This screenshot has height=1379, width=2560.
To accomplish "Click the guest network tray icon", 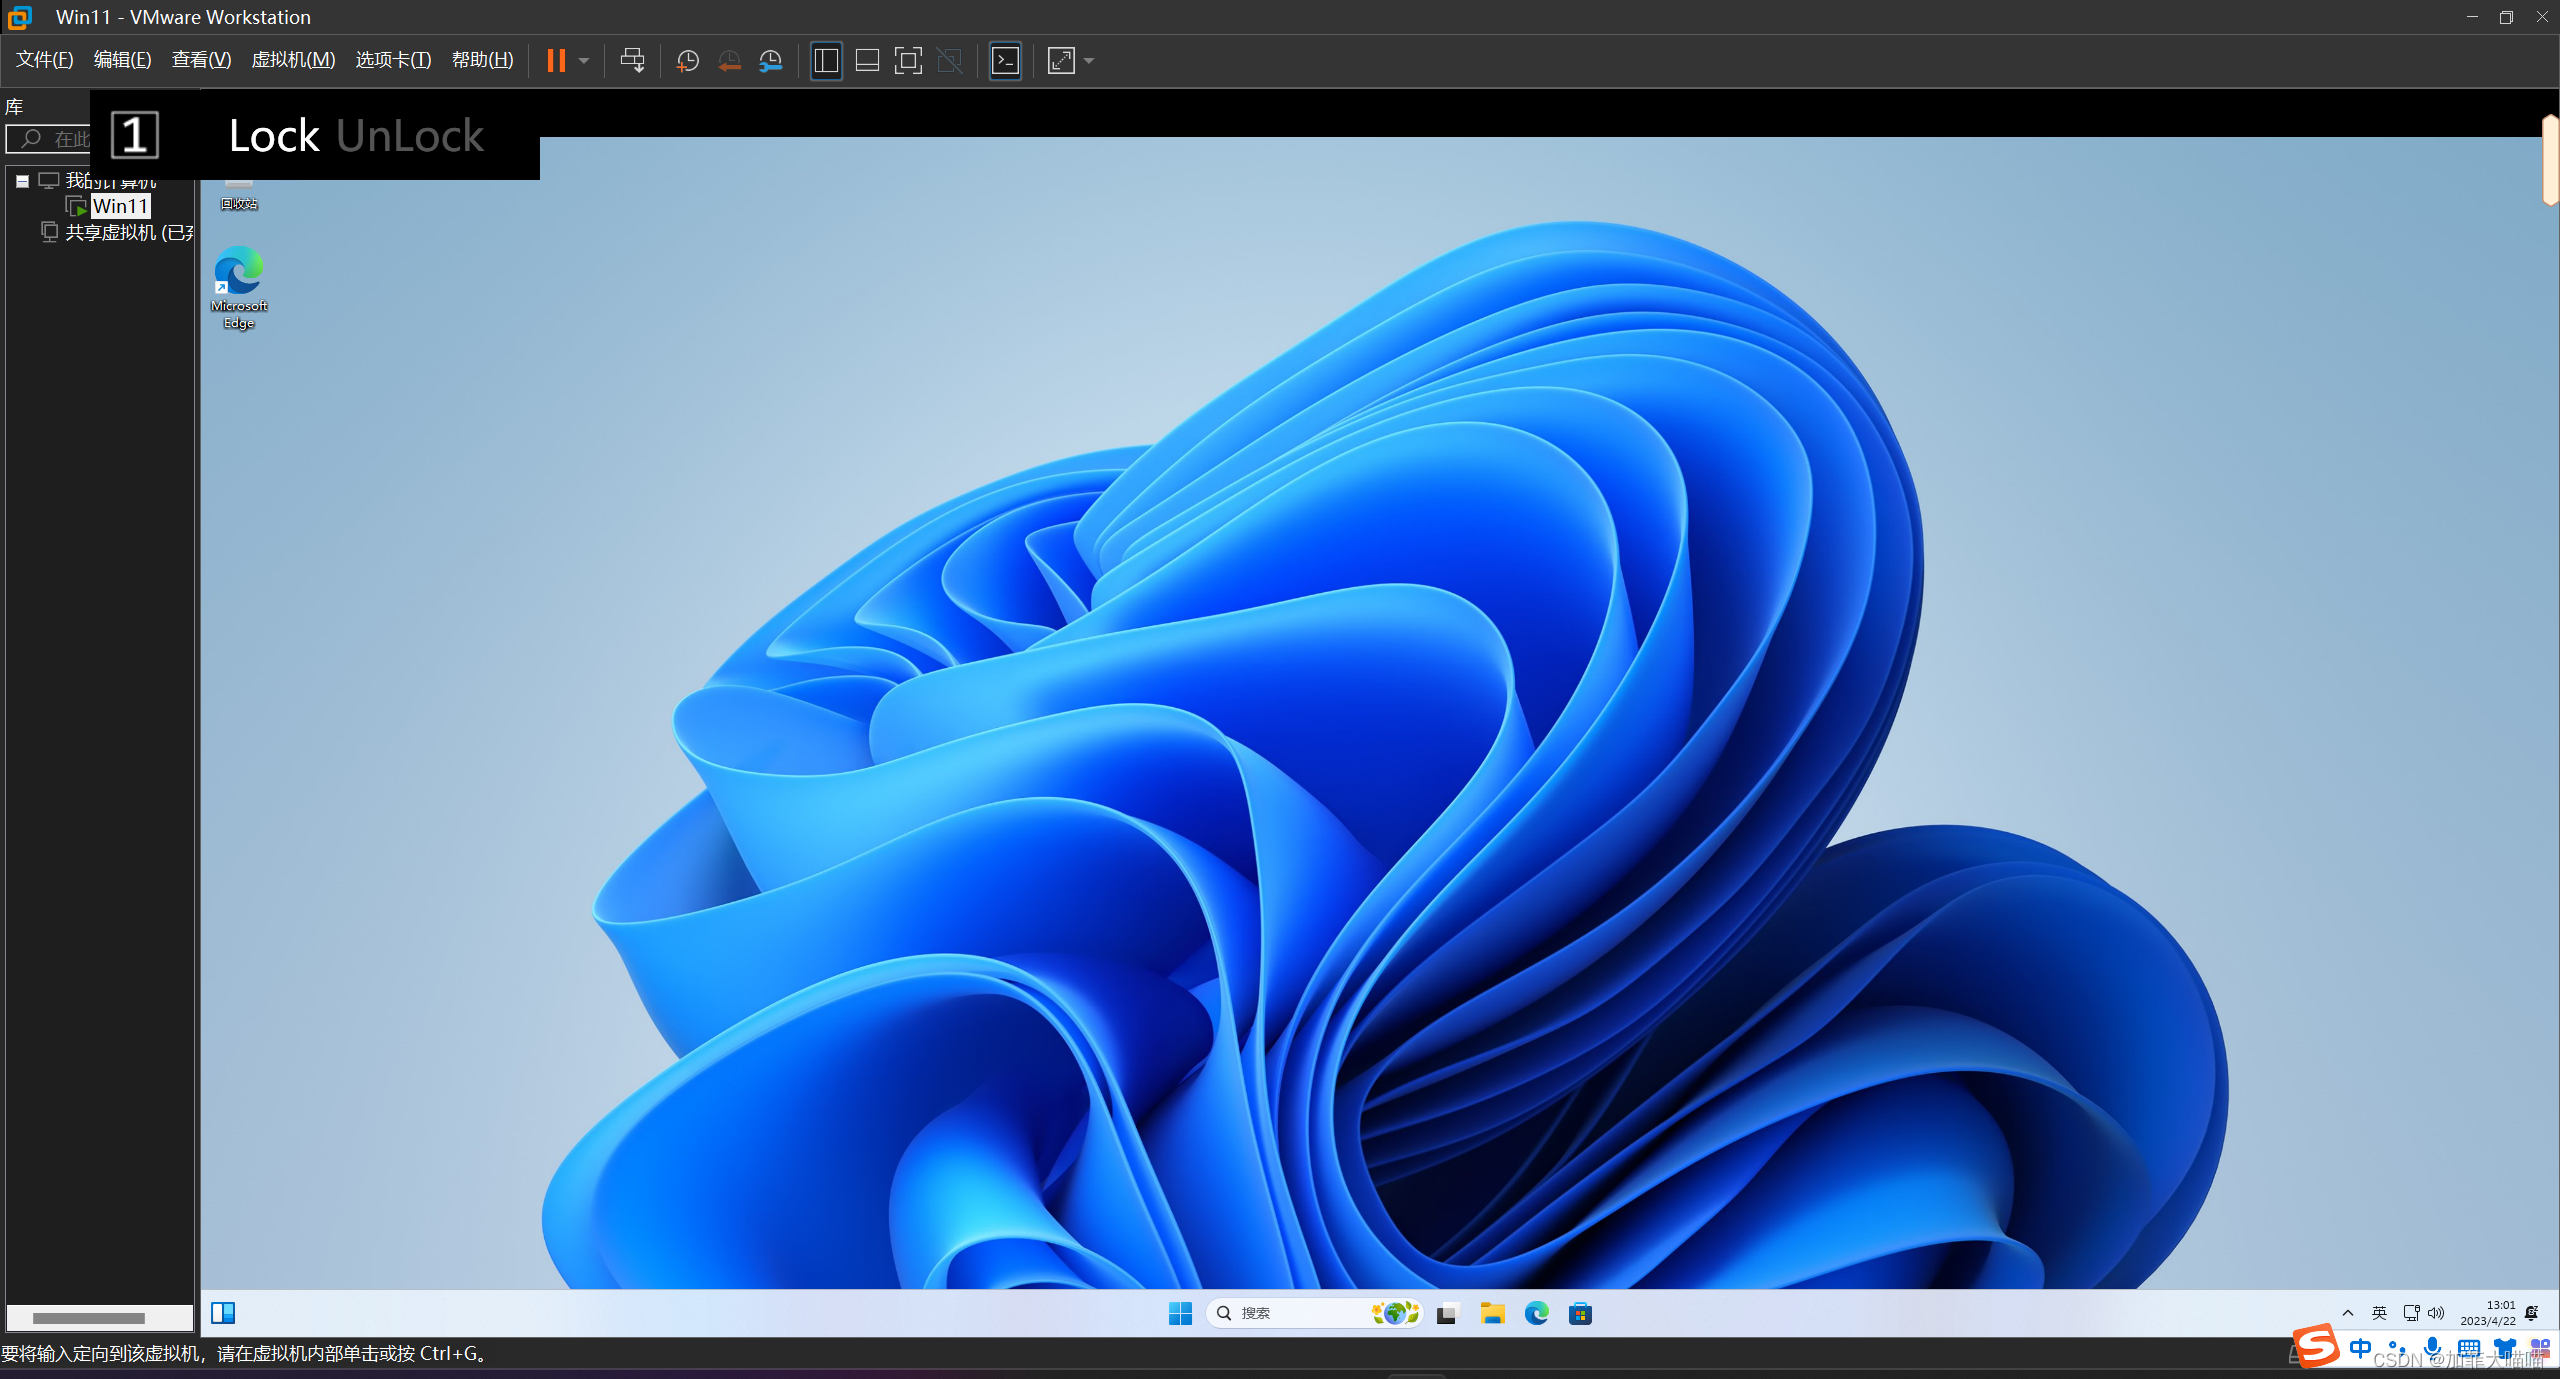I will [x=2411, y=1313].
